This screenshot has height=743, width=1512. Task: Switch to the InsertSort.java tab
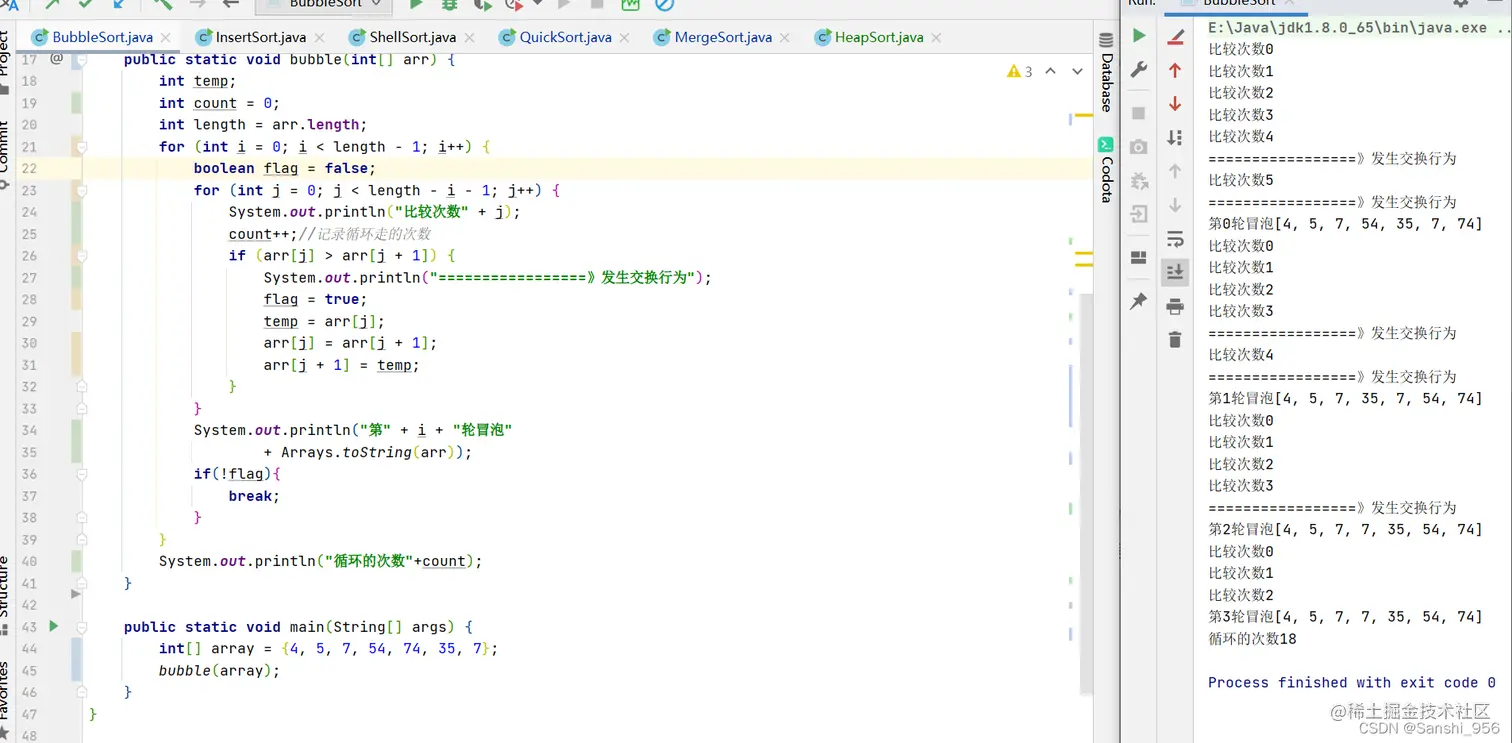click(x=261, y=37)
